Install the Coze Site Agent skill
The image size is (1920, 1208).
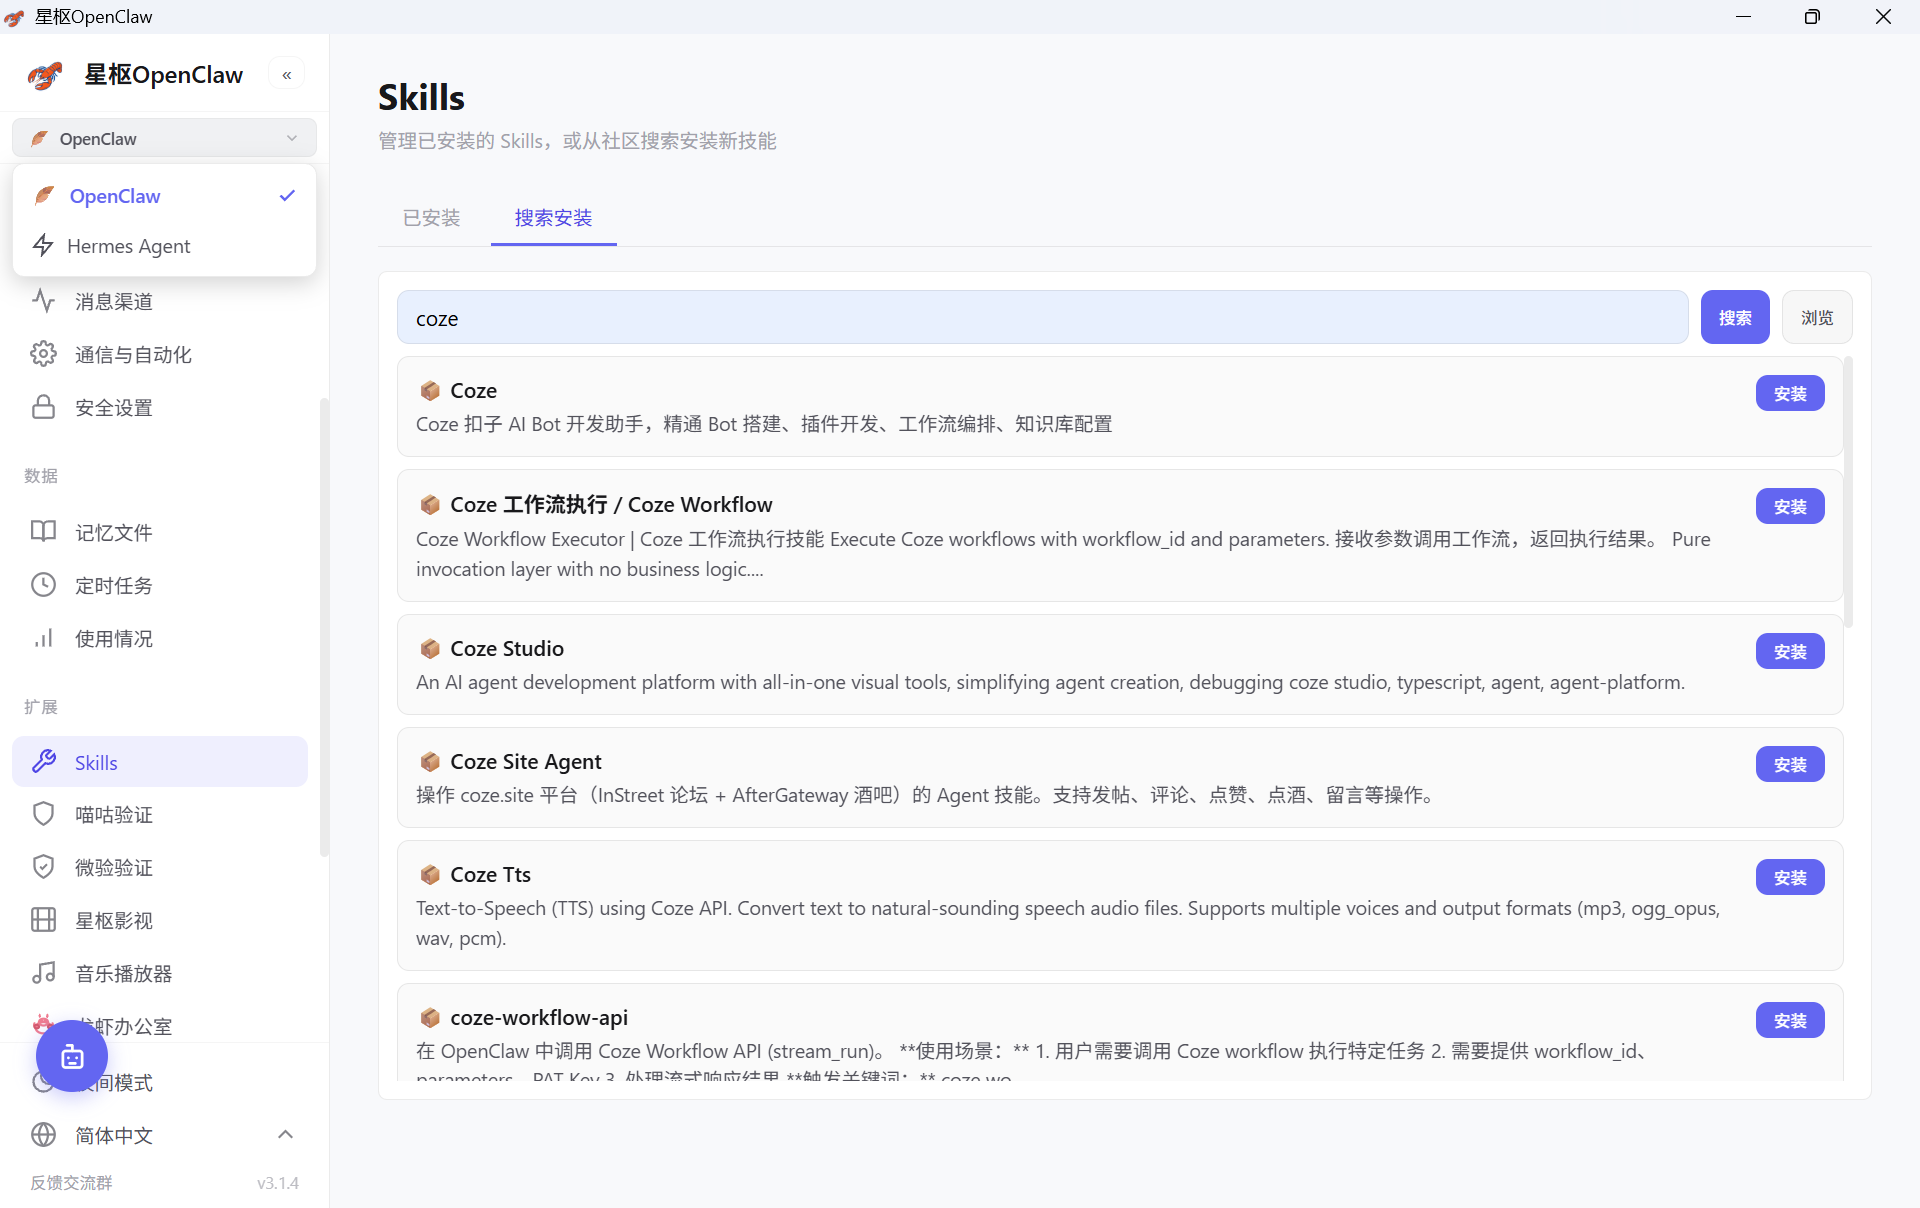tap(1790, 765)
